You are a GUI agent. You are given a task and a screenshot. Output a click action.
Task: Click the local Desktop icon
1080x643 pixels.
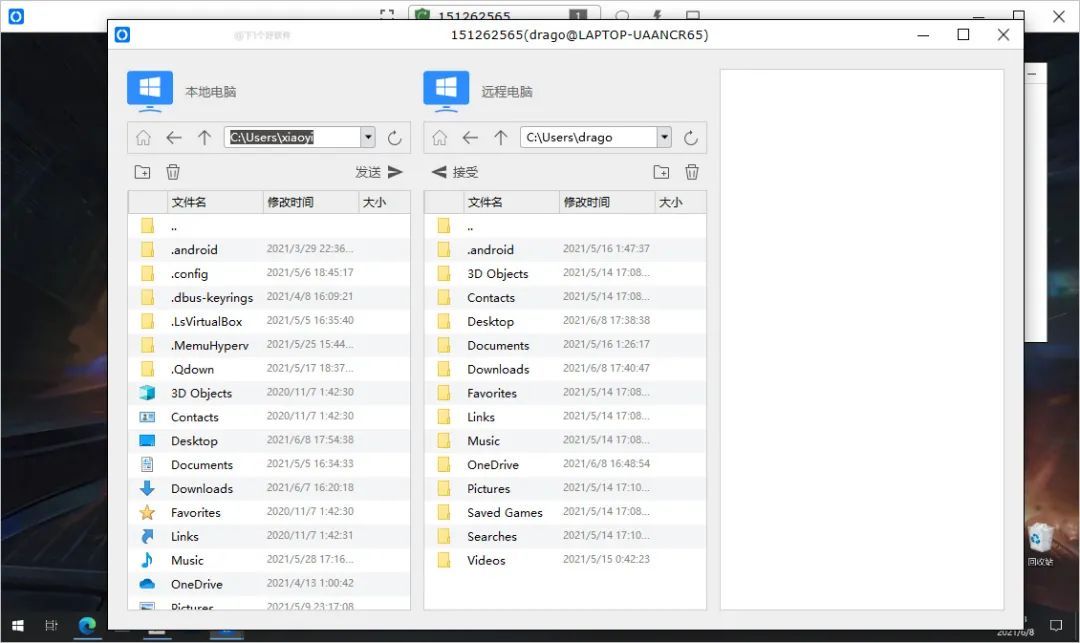[x=147, y=441]
